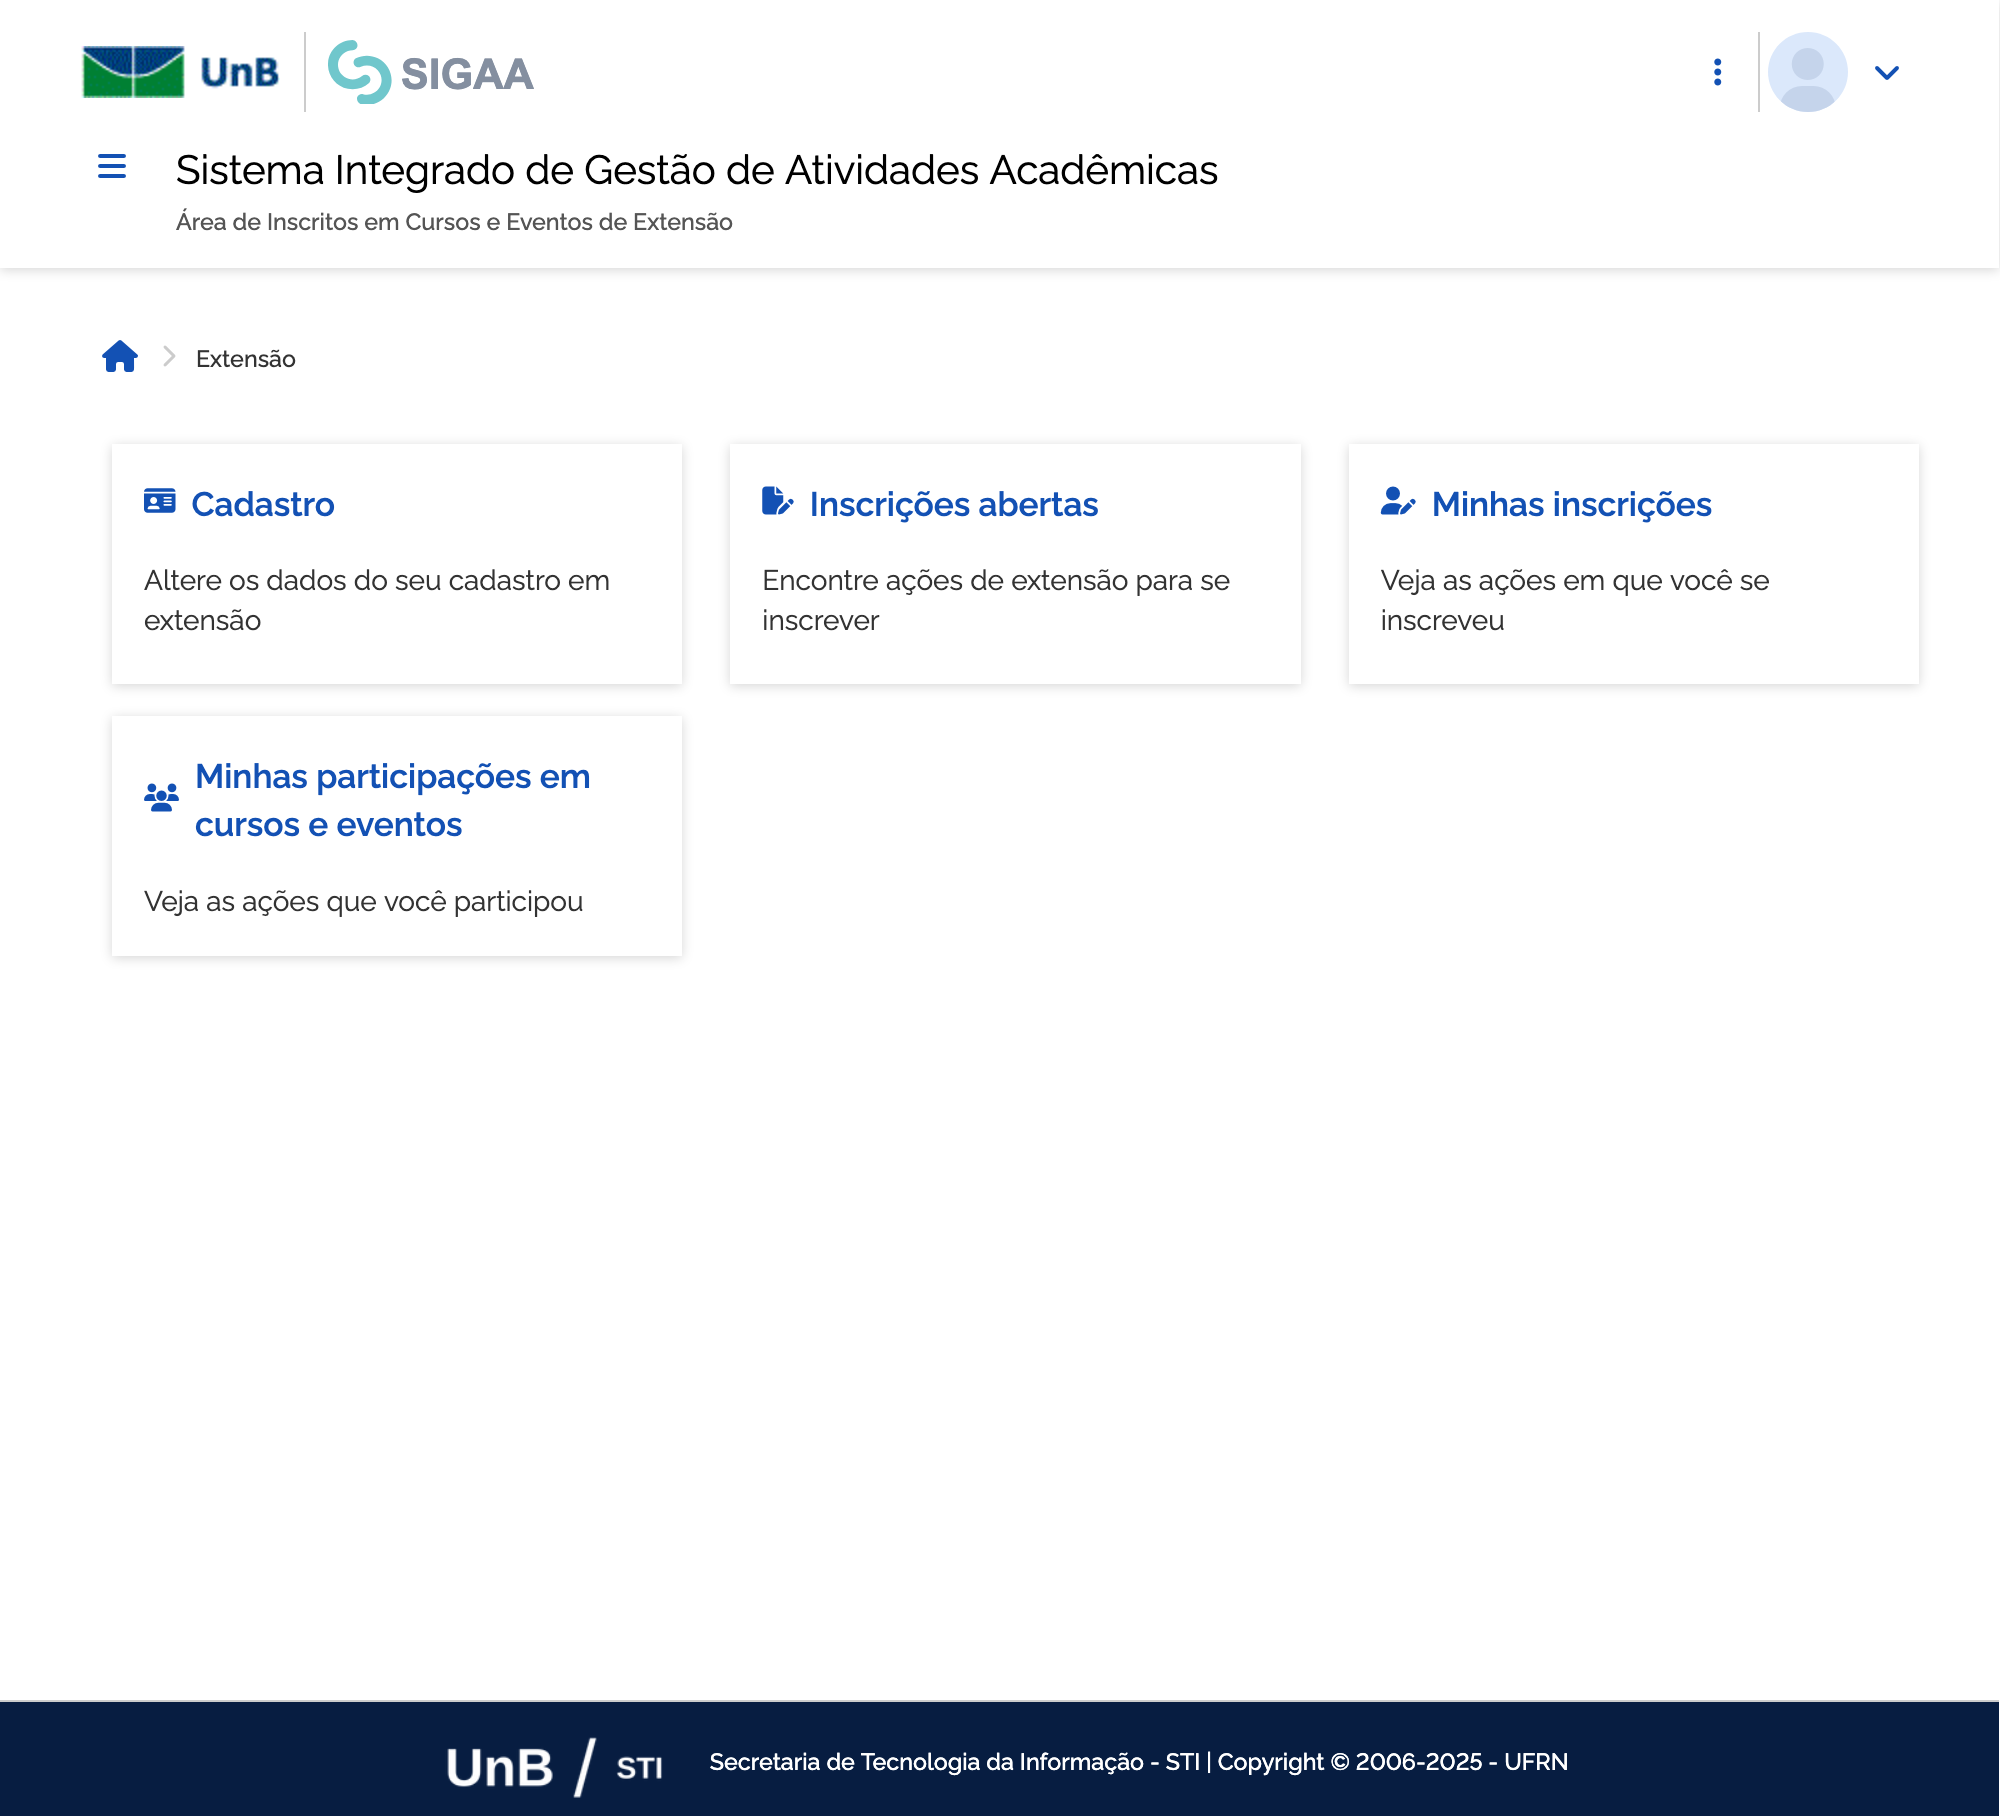Open Minhas inscrições link
2000x1816 pixels.
click(x=1571, y=504)
